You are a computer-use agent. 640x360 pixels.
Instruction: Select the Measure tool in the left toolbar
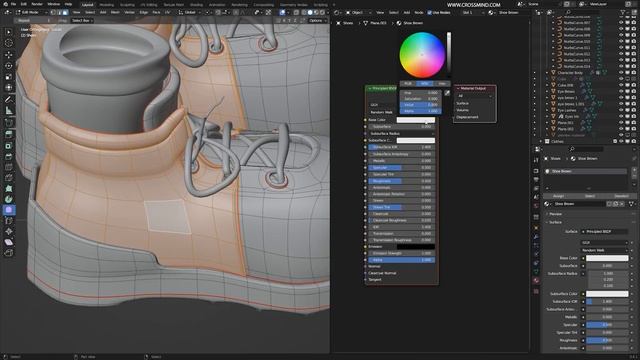pyautogui.click(x=9, y=111)
